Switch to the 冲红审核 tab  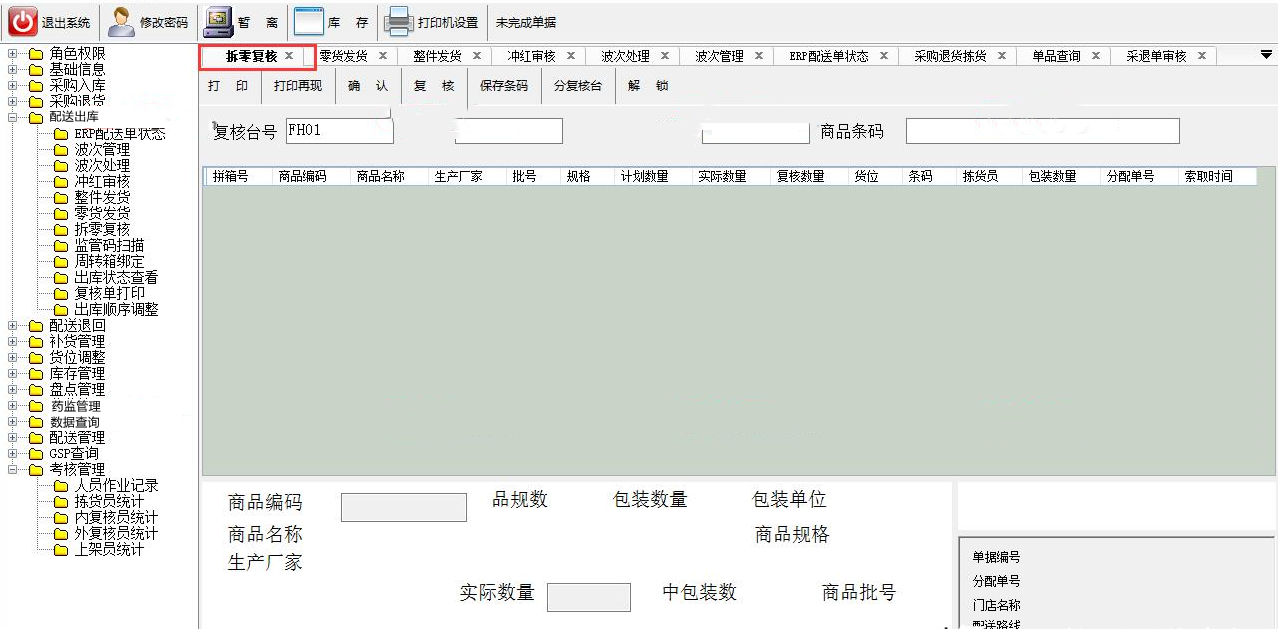point(531,56)
